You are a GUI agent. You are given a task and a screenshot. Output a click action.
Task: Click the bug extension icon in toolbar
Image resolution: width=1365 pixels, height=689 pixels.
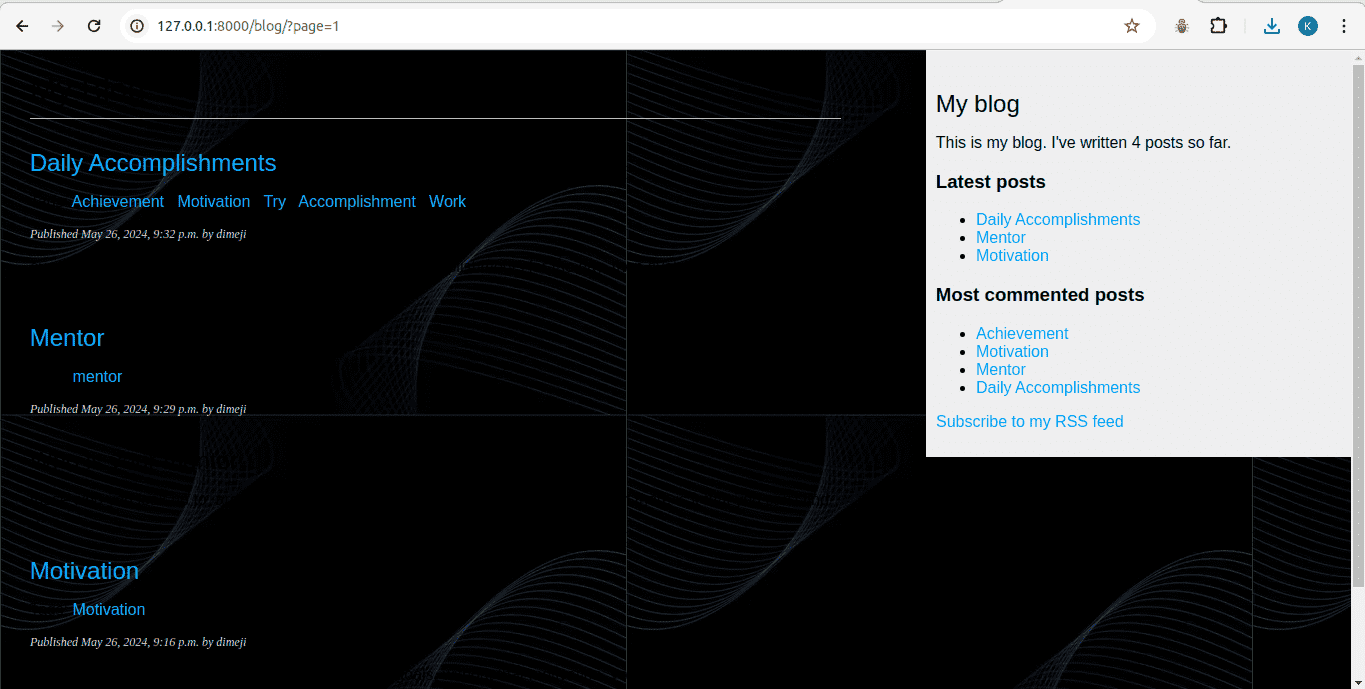(x=1182, y=26)
